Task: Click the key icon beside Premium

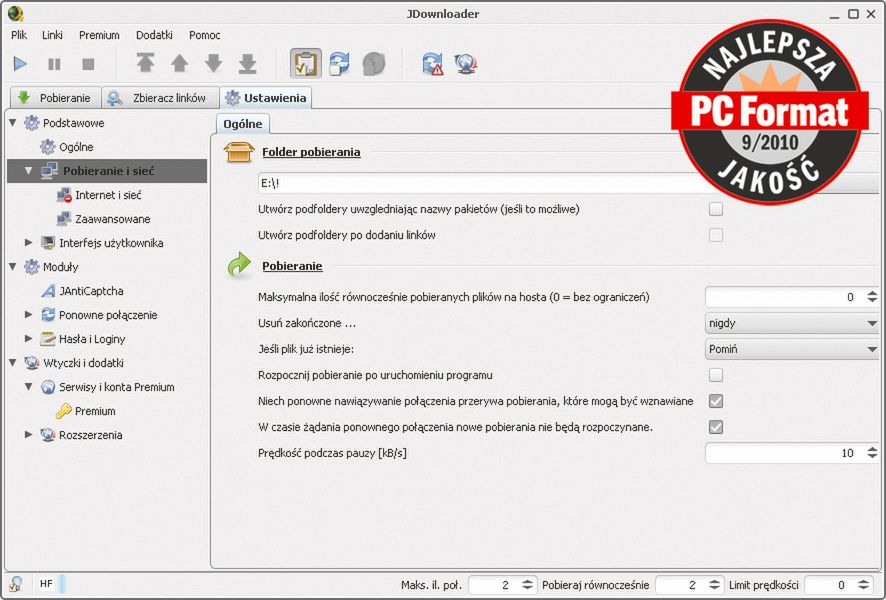Action: (64, 411)
